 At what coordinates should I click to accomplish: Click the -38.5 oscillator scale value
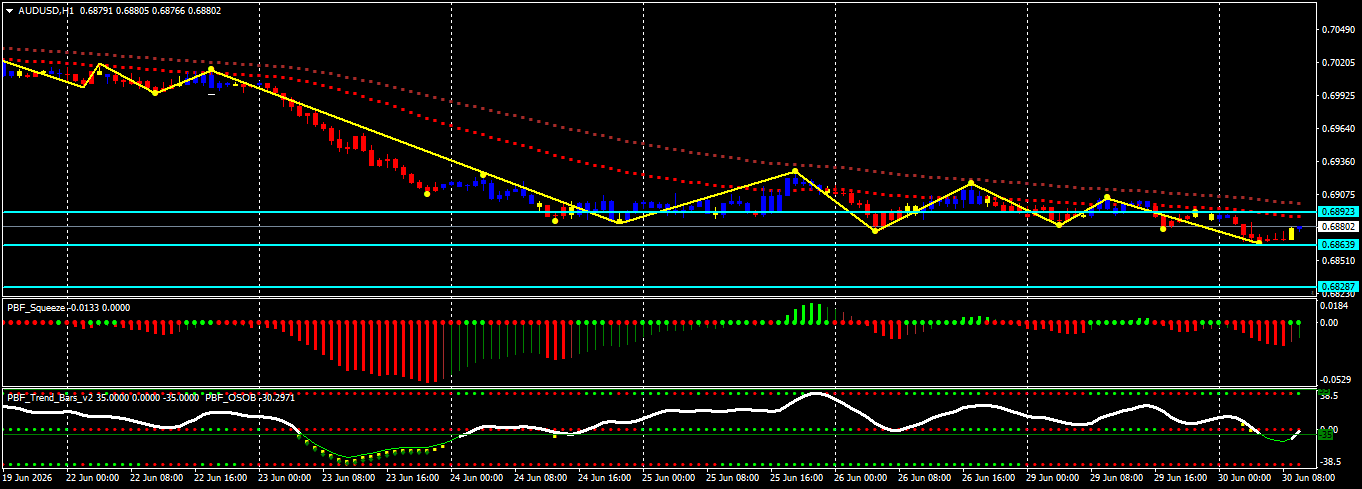pyautogui.click(x=1332, y=462)
